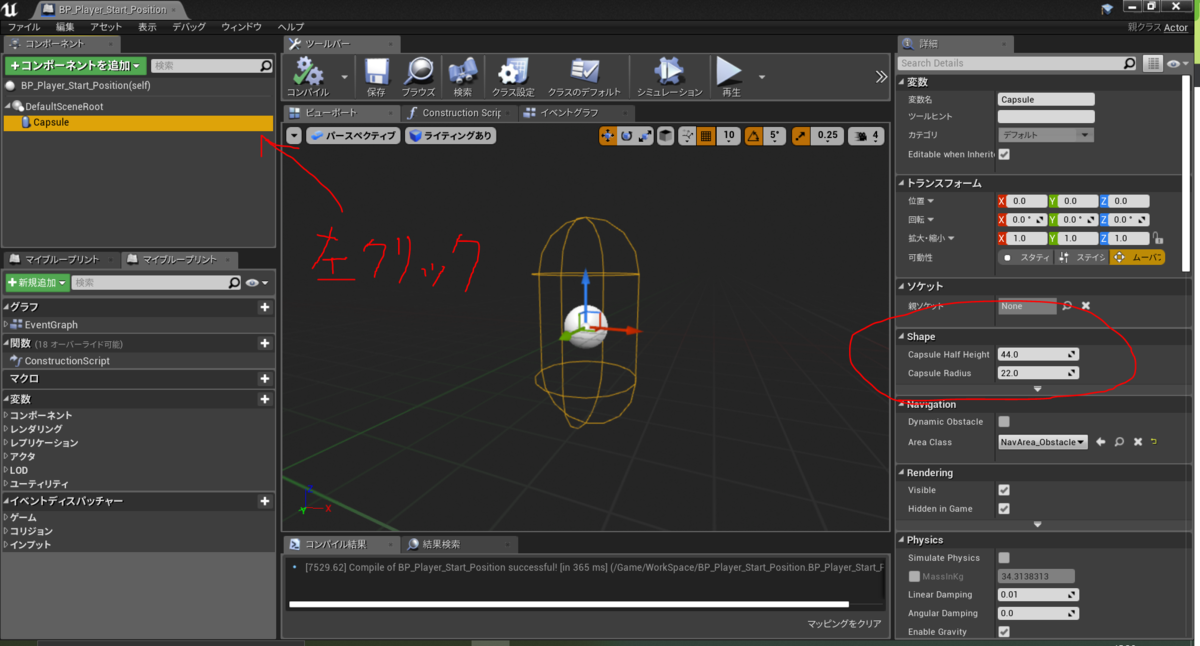Open rotation snap value 5° dropdown
This screenshot has height=646, width=1200.
pyautogui.click(x=775, y=136)
